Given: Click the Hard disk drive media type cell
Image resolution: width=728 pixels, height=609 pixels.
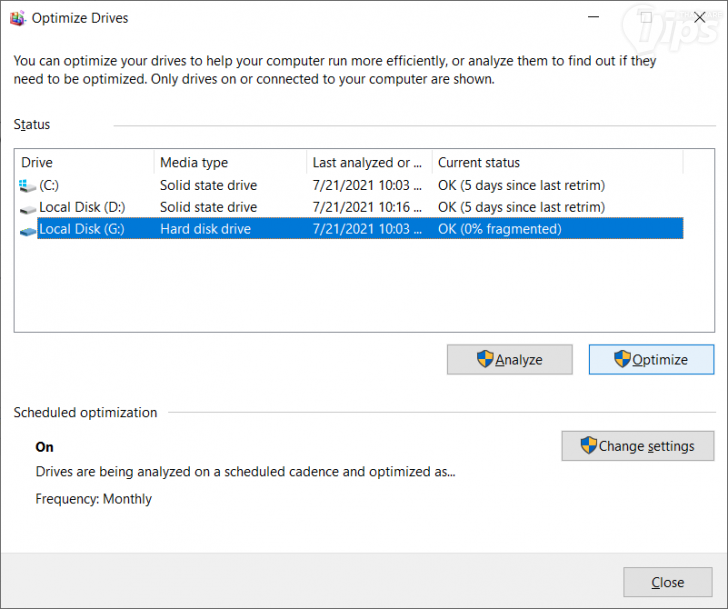Looking at the screenshot, I should click(x=205, y=229).
